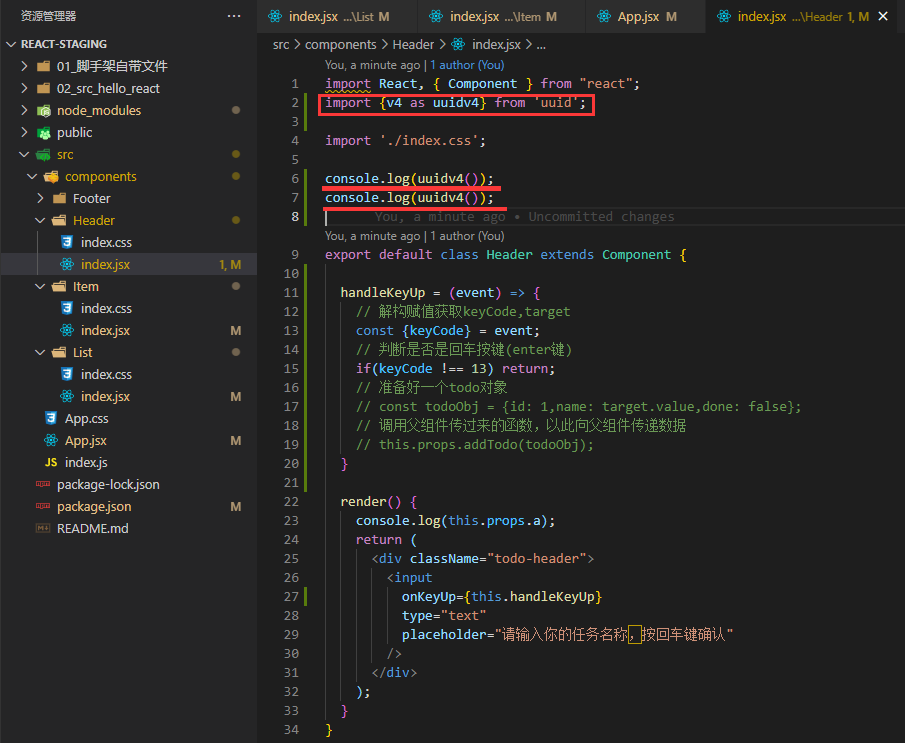Click the npm icon beside package.json
The height and width of the screenshot is (743, 905).
pyautogui.click(x=43, y=506)
